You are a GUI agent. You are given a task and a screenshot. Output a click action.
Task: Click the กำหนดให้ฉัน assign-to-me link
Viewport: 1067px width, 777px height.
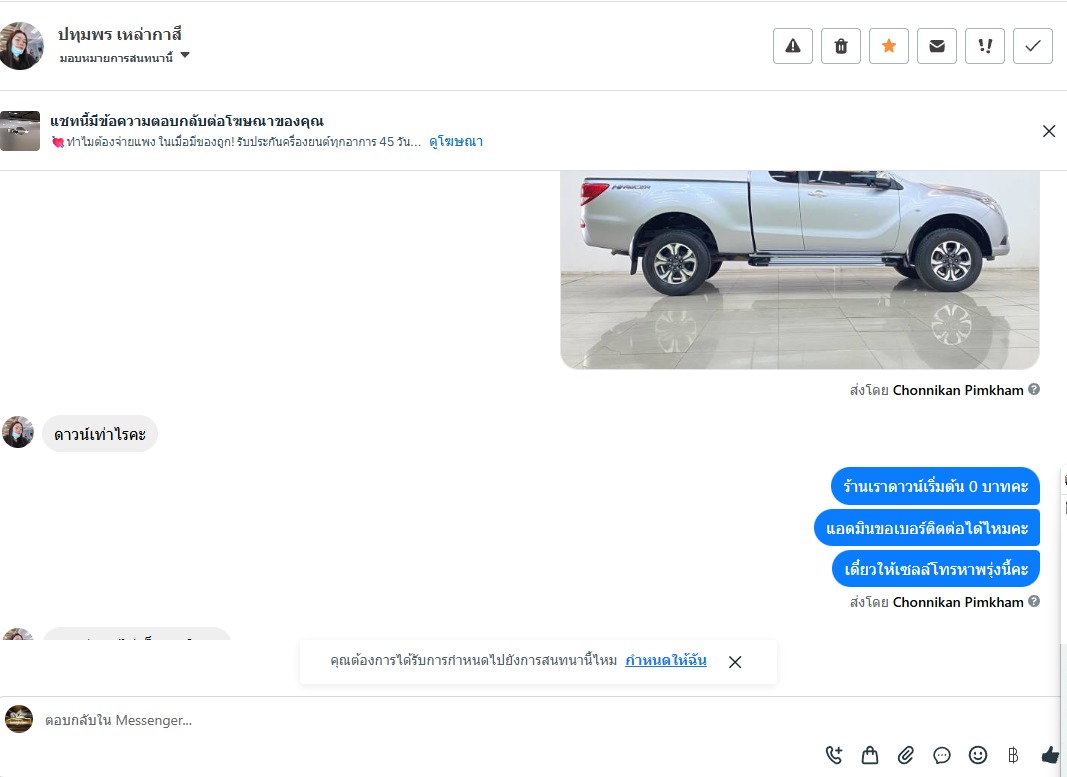click(x=666, y=660)
